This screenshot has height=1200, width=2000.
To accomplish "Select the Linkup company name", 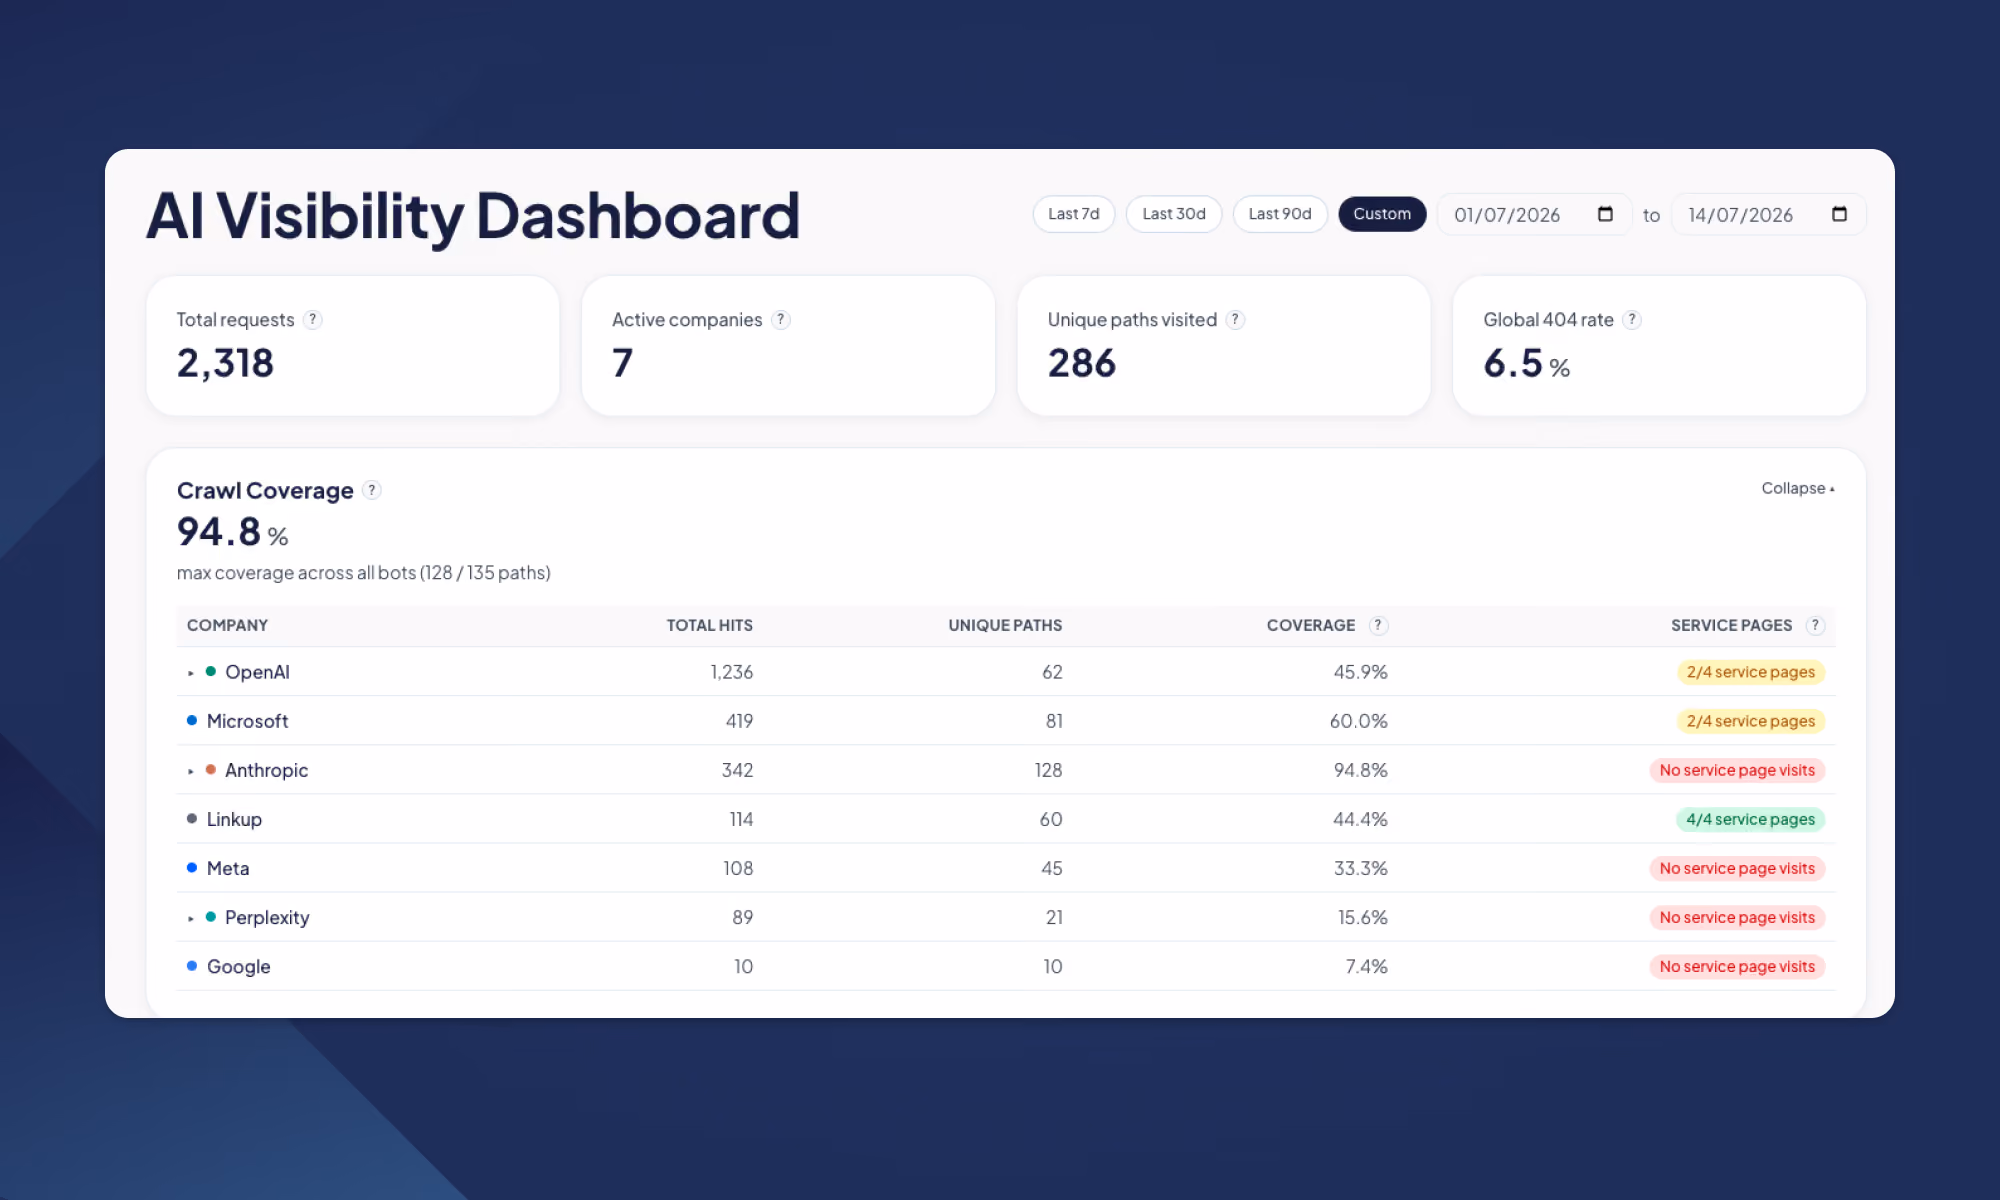I will click(x=234, y=819).
